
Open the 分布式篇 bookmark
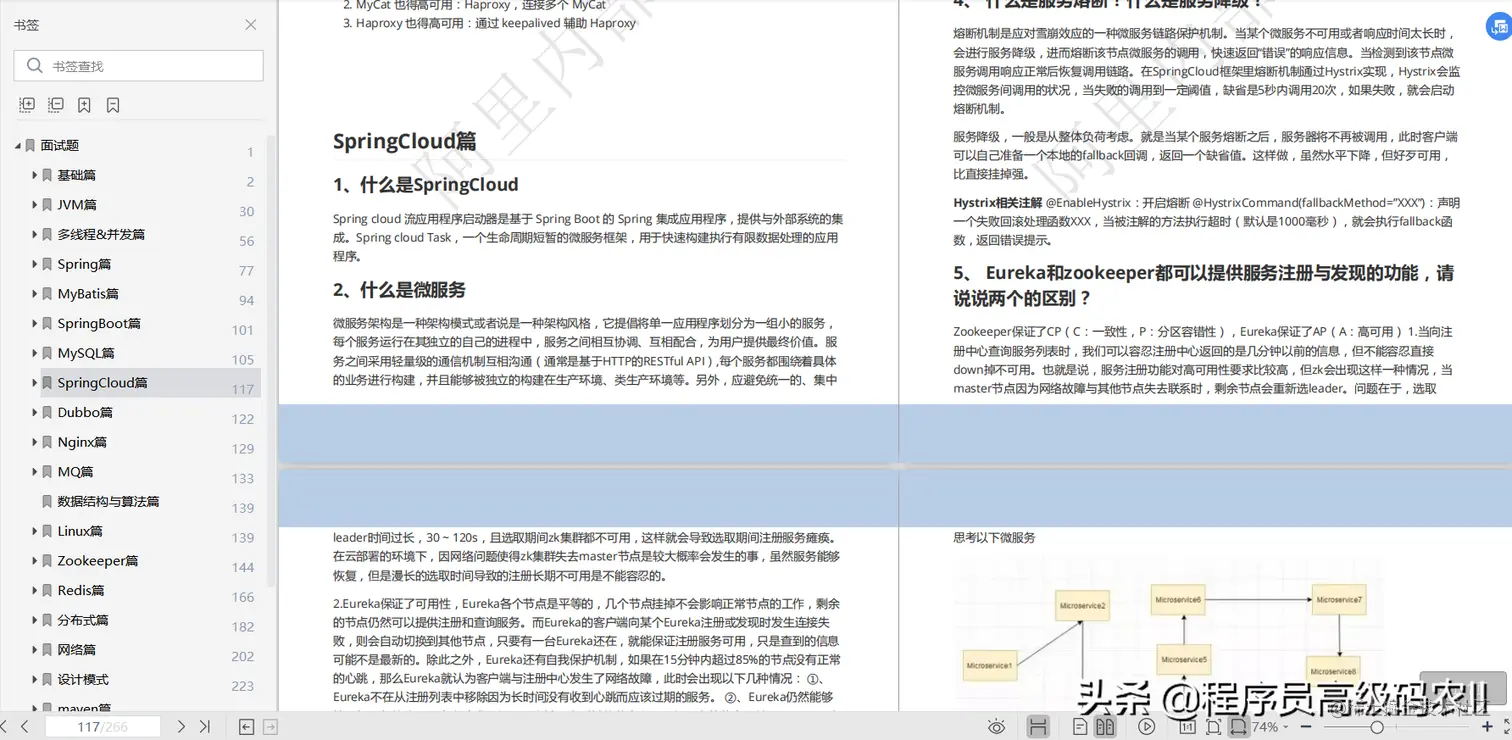coord(83,620)
